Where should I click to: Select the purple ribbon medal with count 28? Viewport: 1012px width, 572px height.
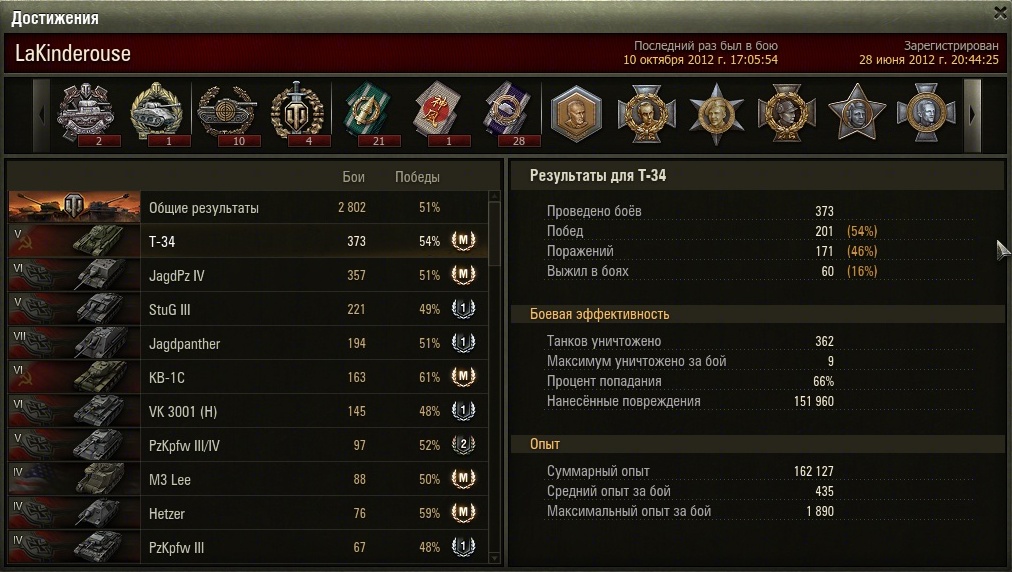click(x=507, y=113)
